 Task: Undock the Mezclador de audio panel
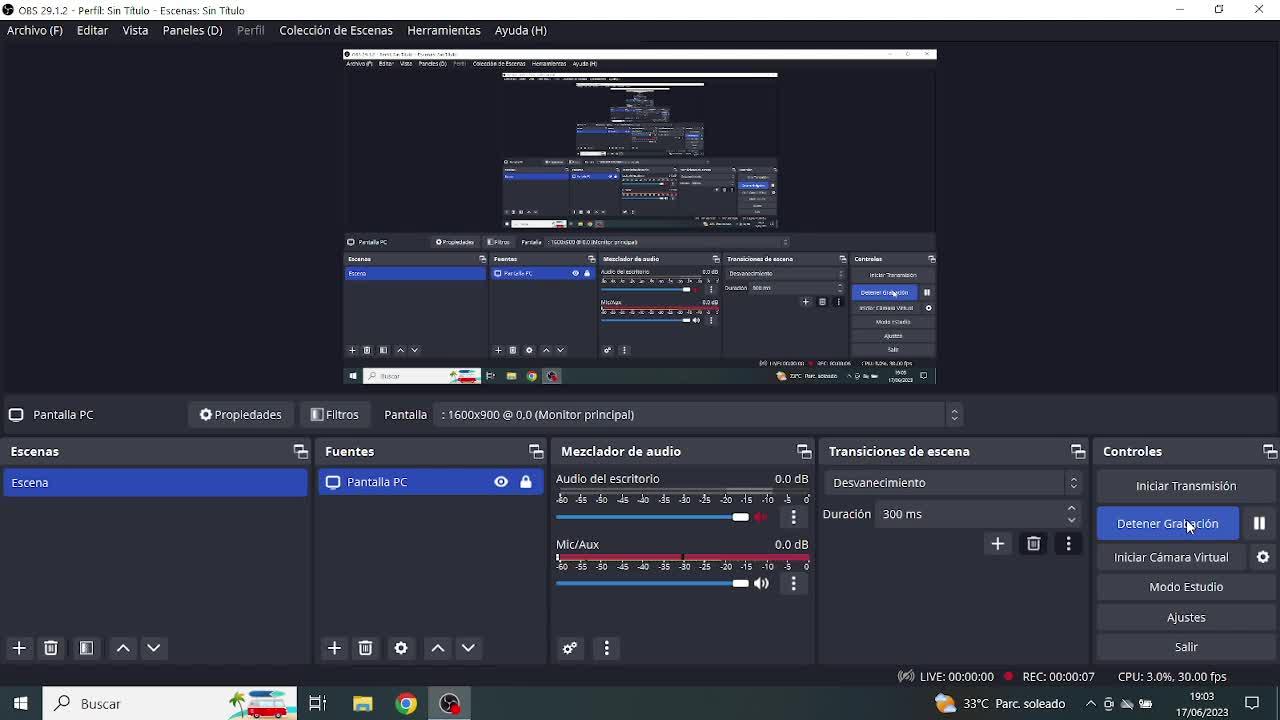(x=804, y=452)
